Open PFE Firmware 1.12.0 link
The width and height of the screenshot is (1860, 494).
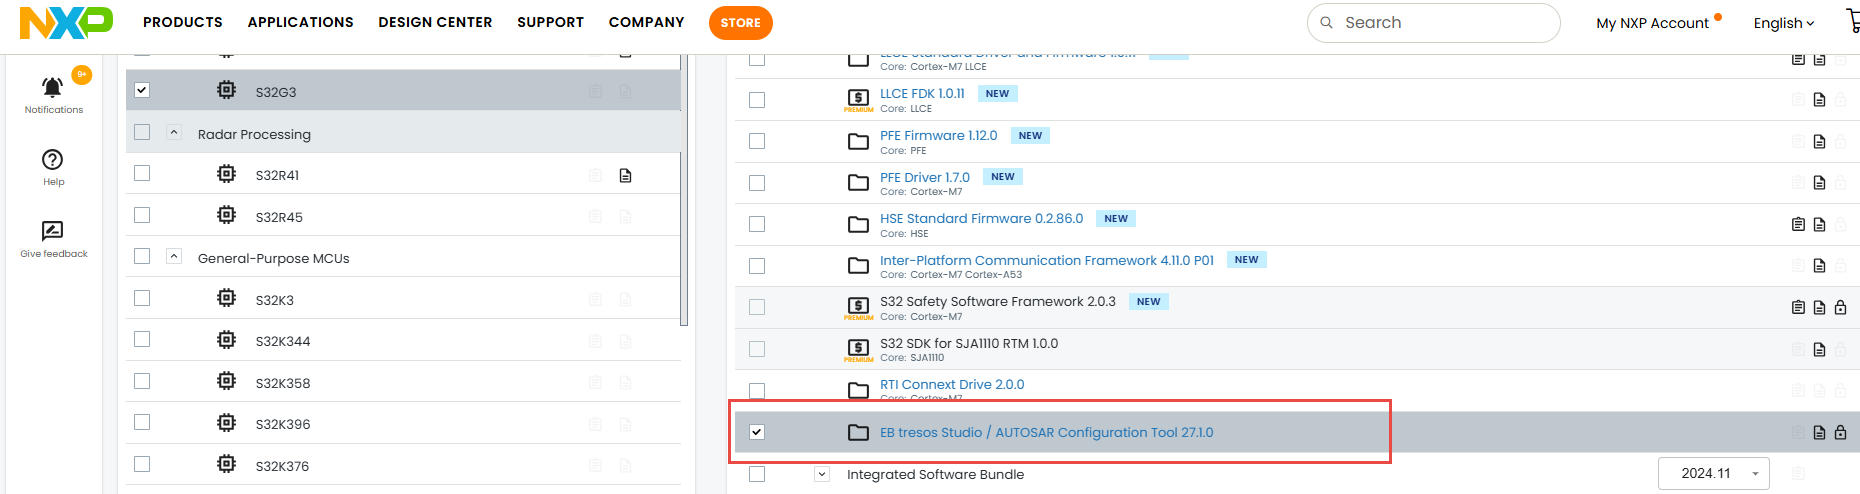coord(938,135)
